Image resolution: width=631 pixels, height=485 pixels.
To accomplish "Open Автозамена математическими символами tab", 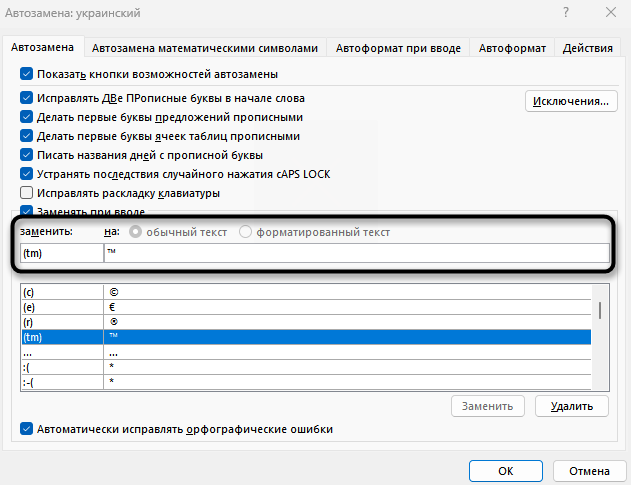I will tap(205, 48).
